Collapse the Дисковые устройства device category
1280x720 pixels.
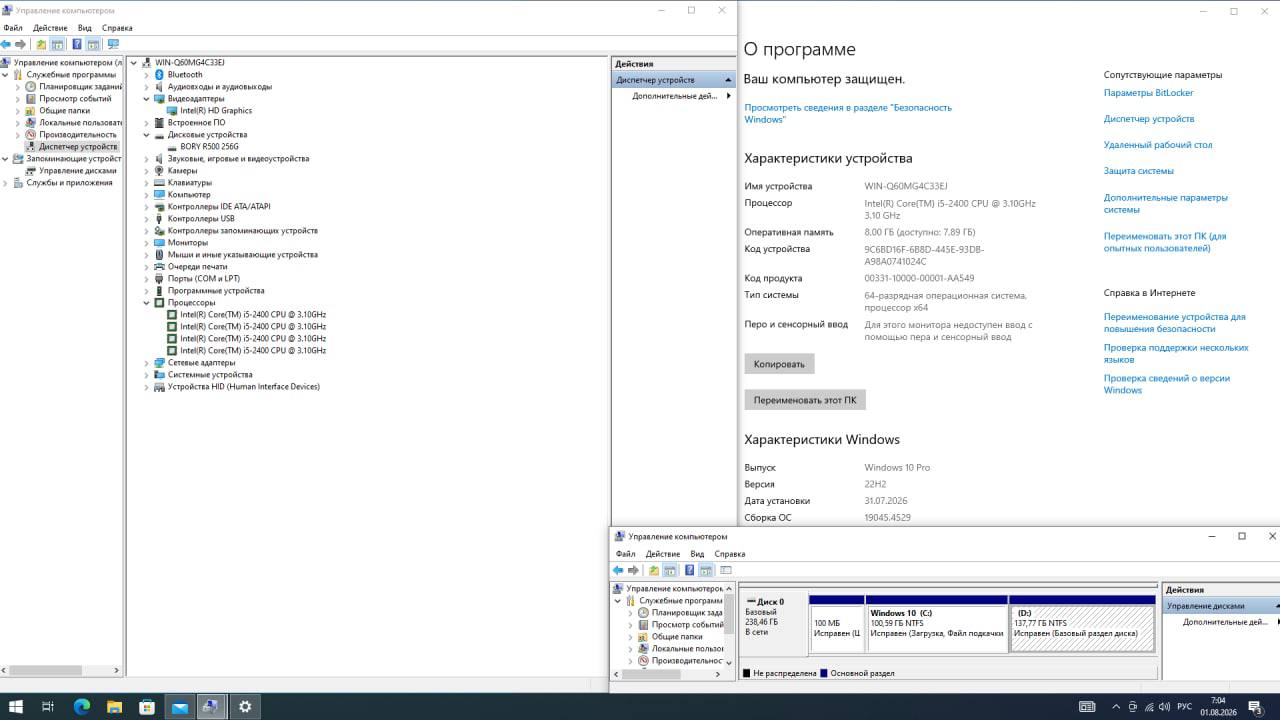pyautogui.click(x=146, y=135)
